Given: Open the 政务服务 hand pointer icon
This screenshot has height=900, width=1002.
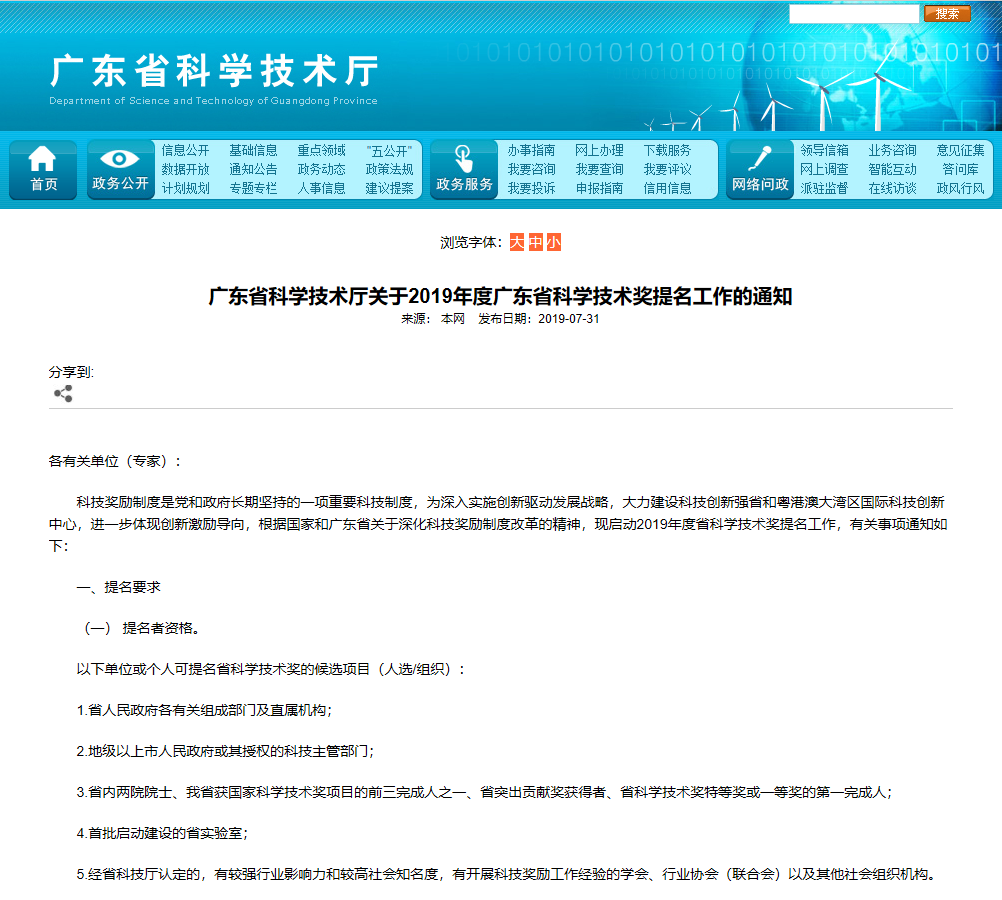Looking at the screenshot, I should tap(464, 169).
